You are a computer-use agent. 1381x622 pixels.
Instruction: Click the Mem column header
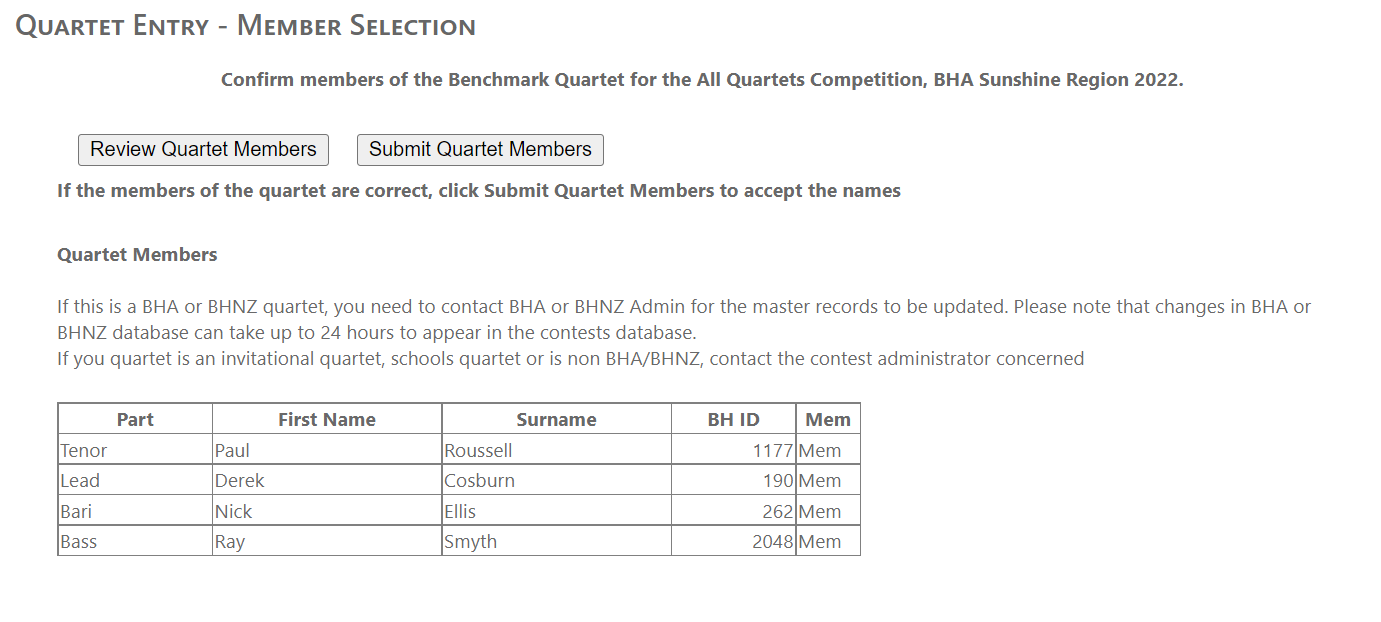click(828, 420)
